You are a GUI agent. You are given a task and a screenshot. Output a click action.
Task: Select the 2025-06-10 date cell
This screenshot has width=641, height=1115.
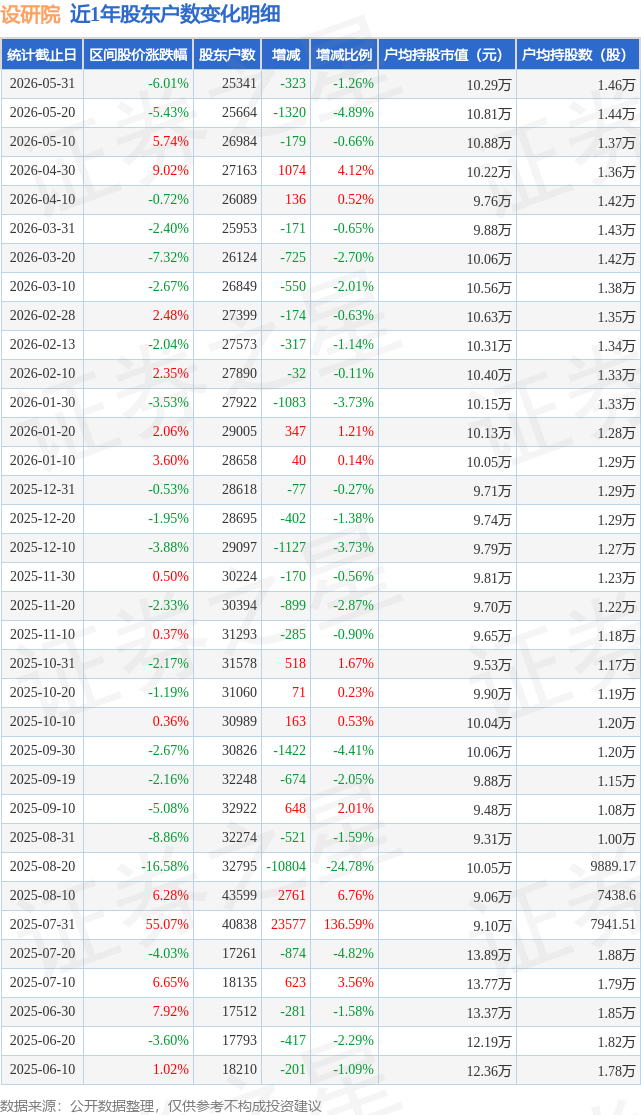click(x=42, y=1069)
